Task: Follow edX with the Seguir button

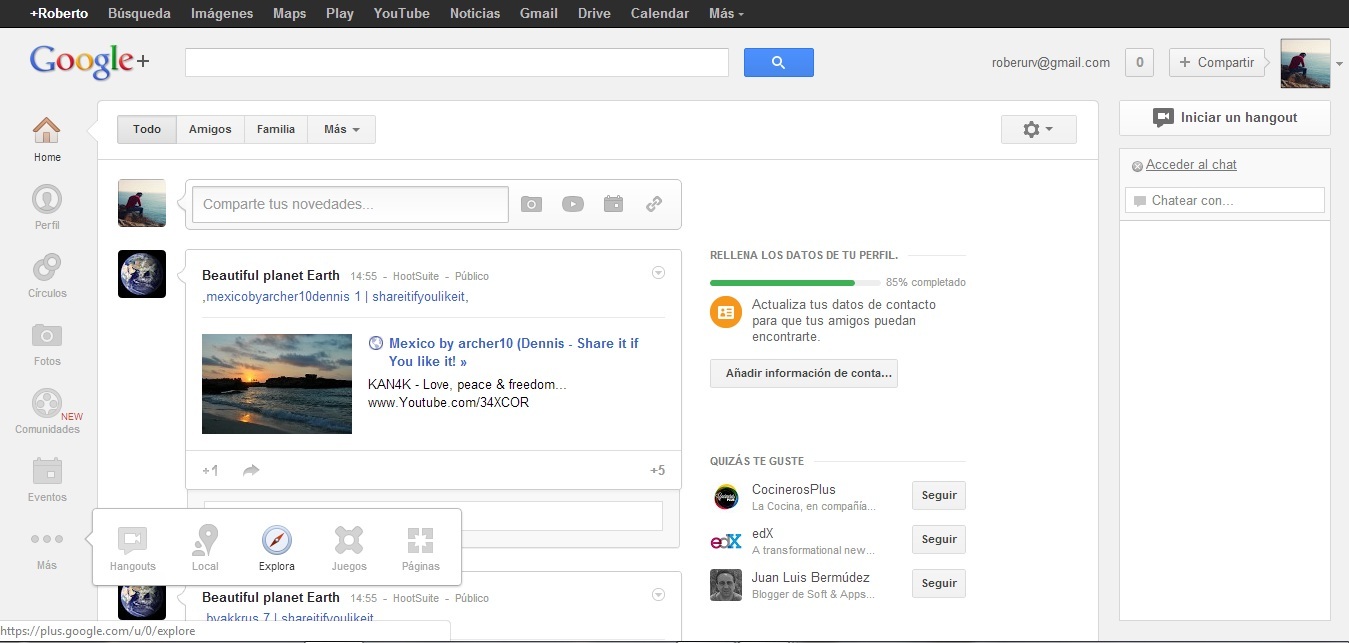Action: pyautogui.click(x=937, y=539)
